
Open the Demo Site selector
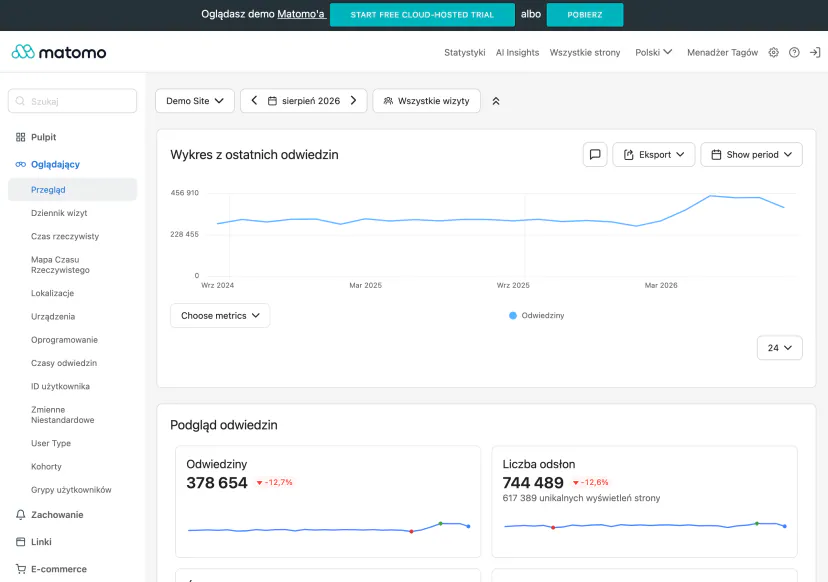click(x=195, y=100)
